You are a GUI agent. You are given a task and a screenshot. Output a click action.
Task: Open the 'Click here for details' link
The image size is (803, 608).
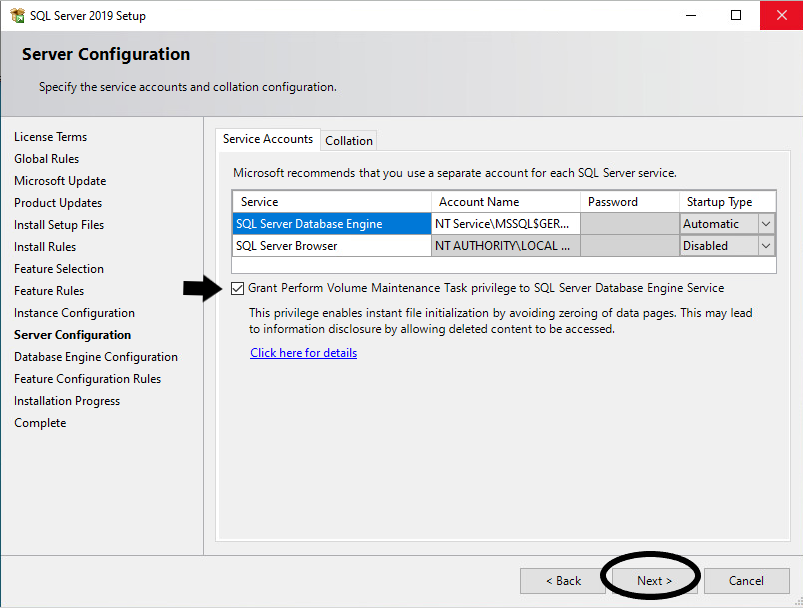(x=304, y=353)
